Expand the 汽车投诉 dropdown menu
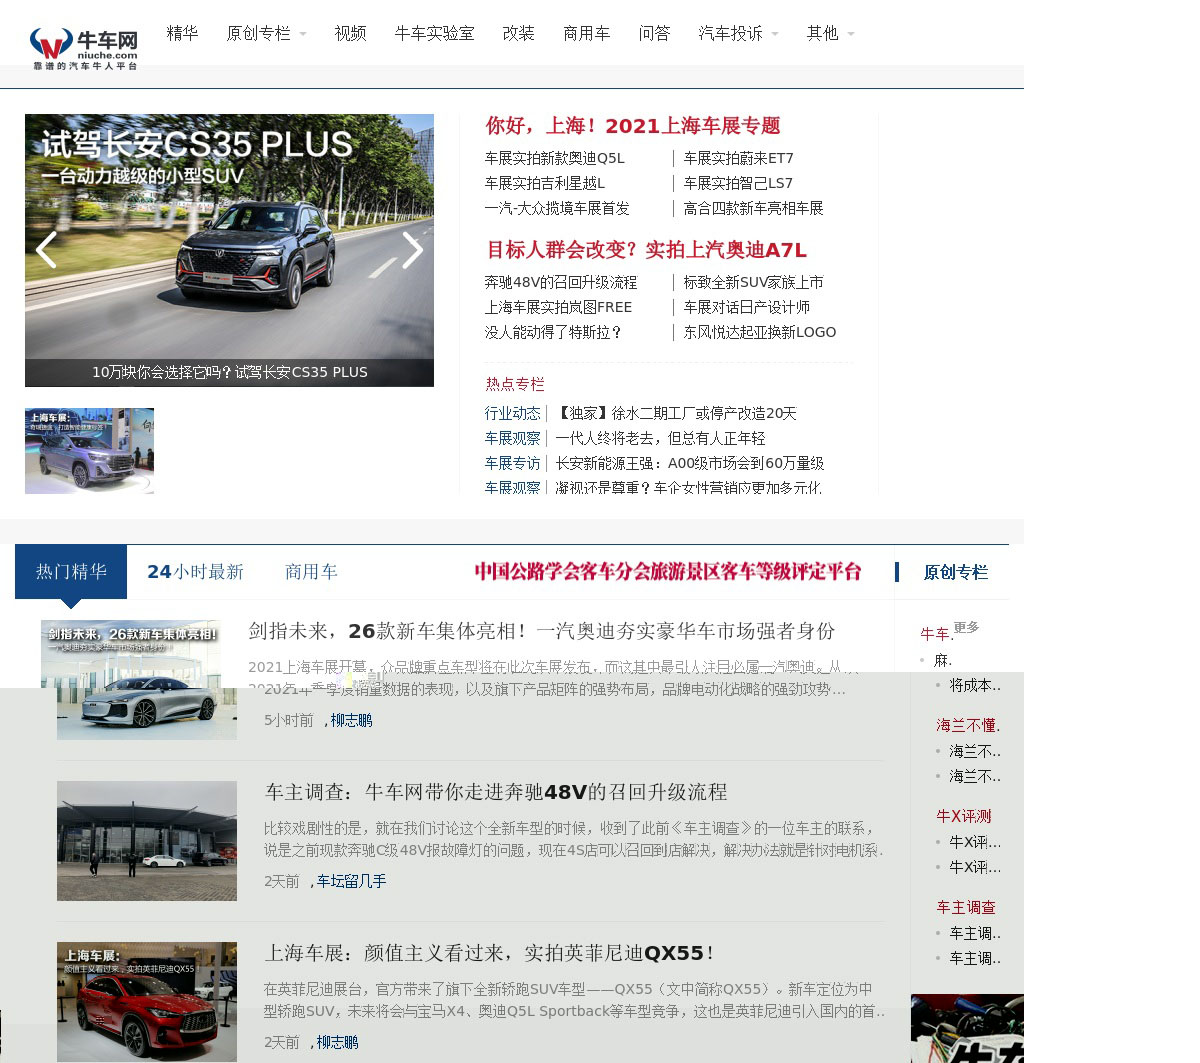1200x1063 pixels. [738, 34]
